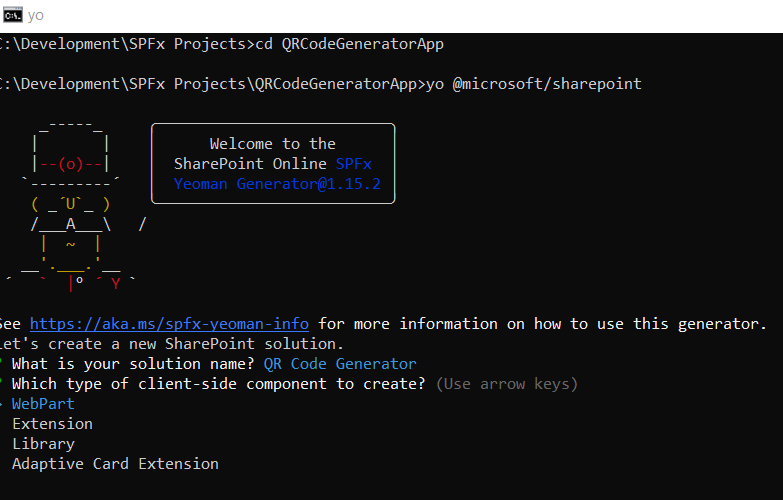This screenshot has width=783, height=500.
Task: Click the mascot's yellow smiling face
Action: (70, 205)
